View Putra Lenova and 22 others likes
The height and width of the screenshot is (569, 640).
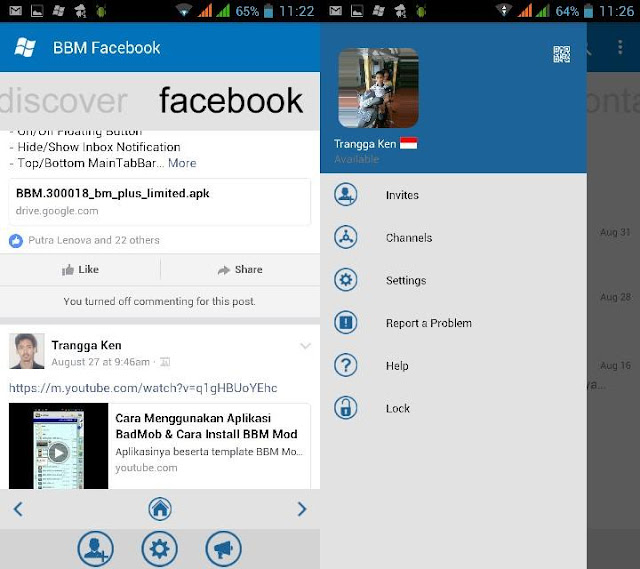[94, 240]
